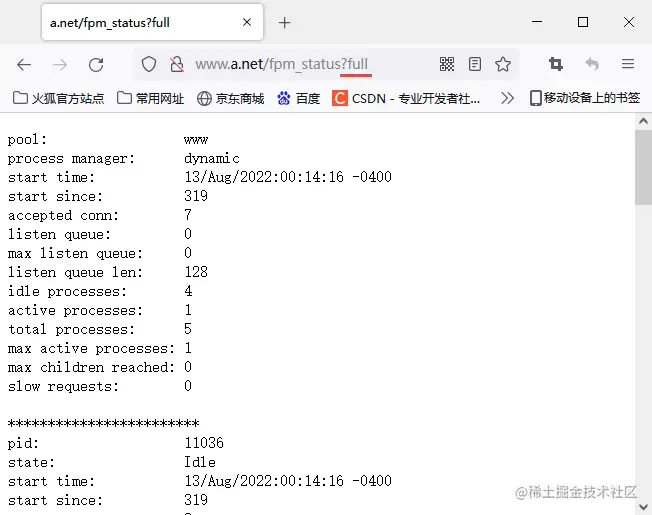Open CSDN bookmark
The height and width of the screenshot is (515, 652).
[406, 99]
